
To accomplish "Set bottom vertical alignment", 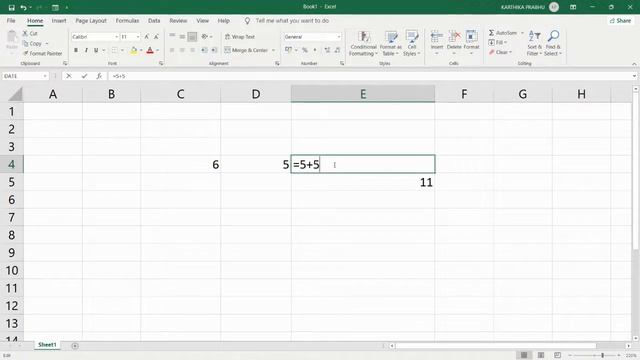I will click(192, 37).
